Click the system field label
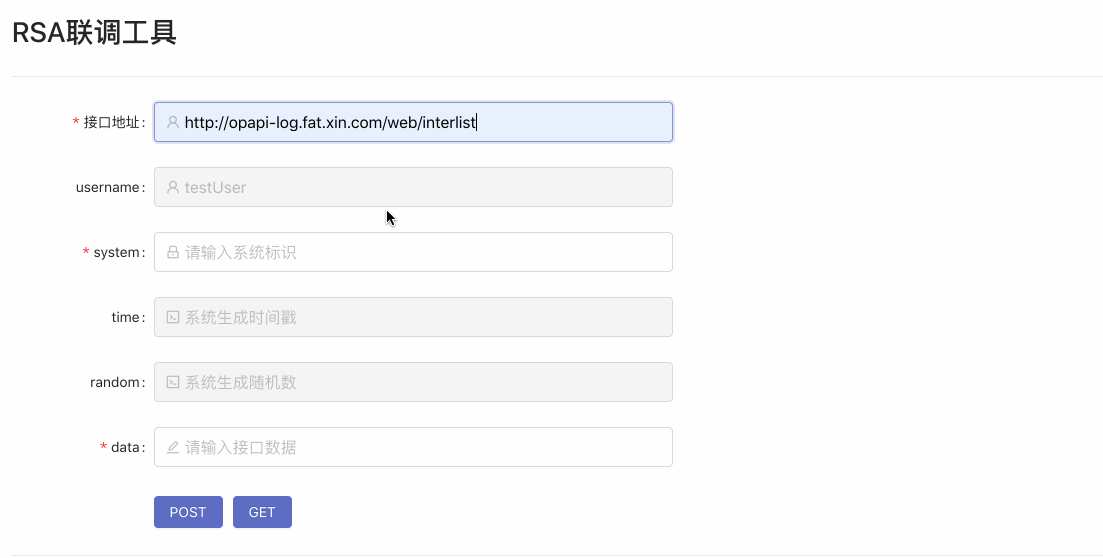This screenshot has height=558, width=1103. 117,252
